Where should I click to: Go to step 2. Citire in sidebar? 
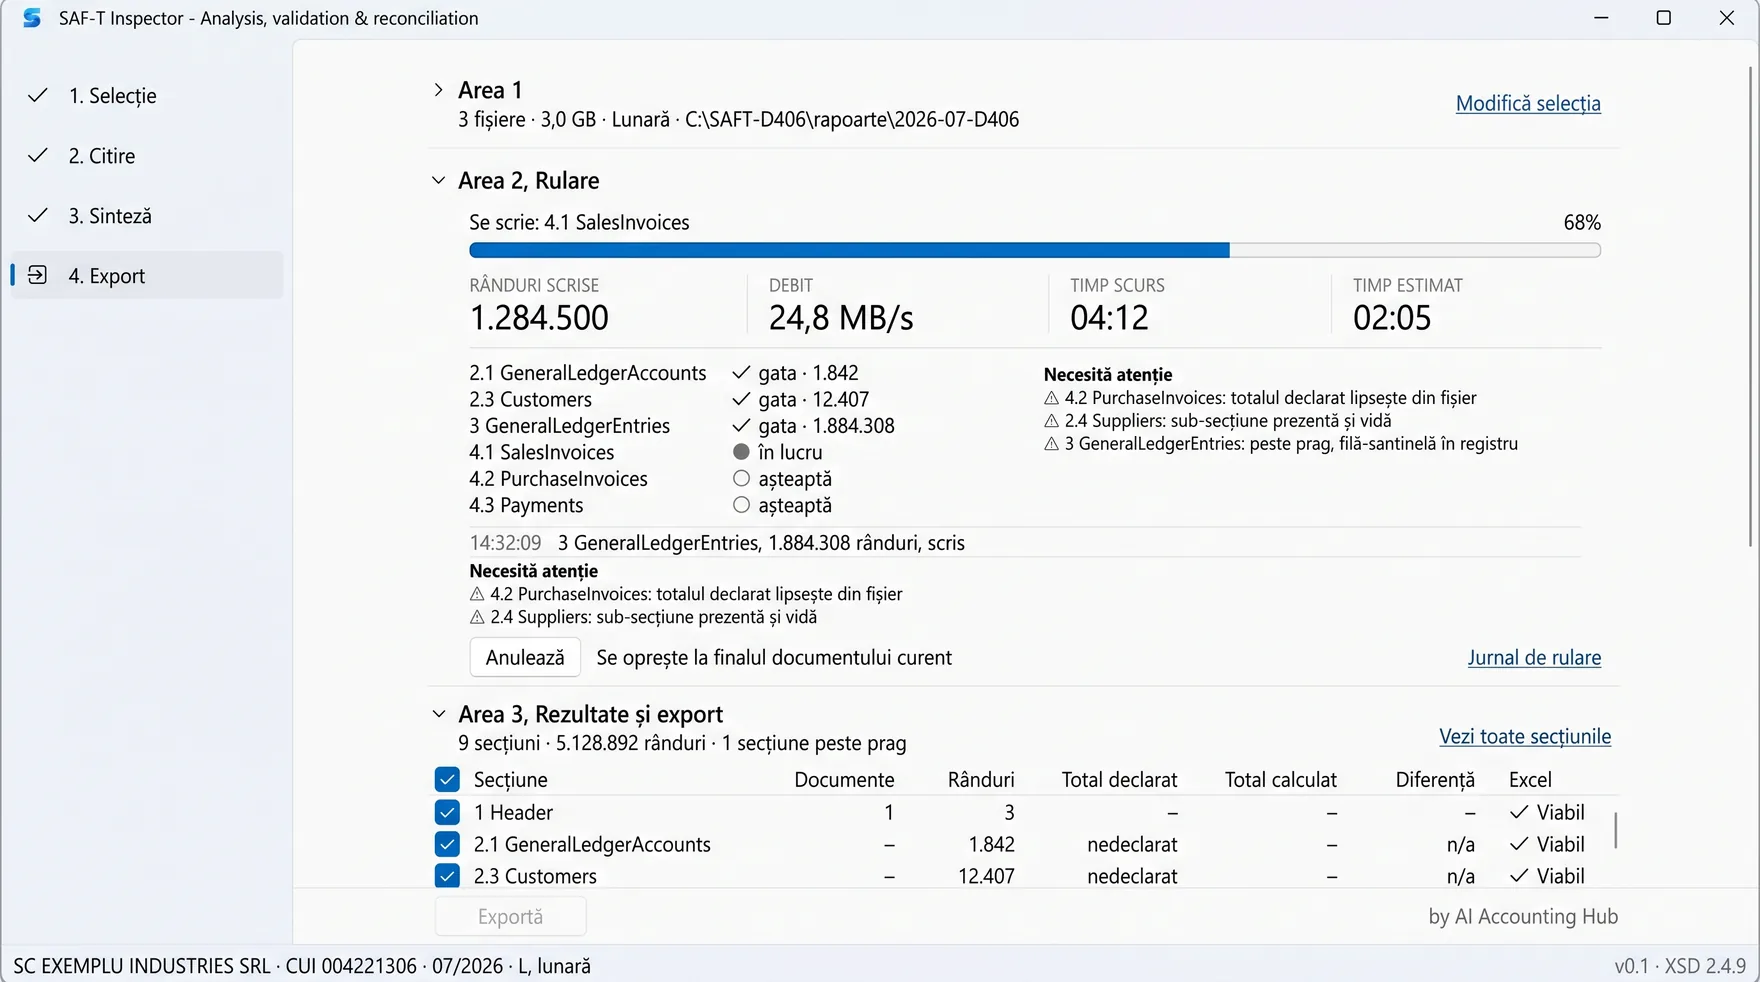(147, 156)
